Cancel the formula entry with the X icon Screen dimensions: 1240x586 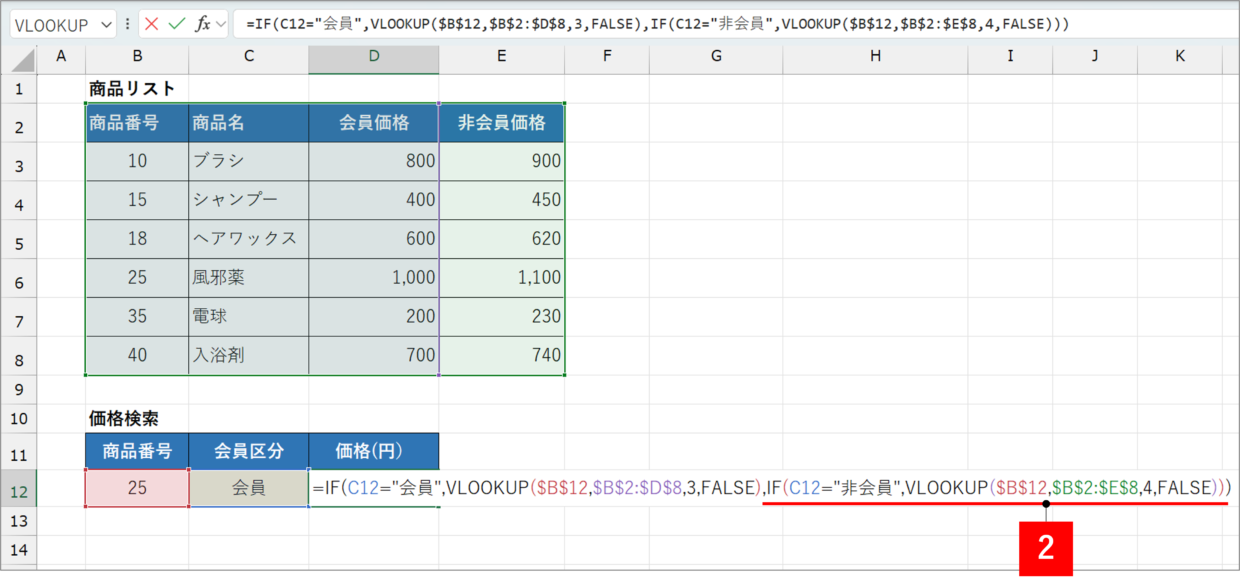[x=151, y=24]
